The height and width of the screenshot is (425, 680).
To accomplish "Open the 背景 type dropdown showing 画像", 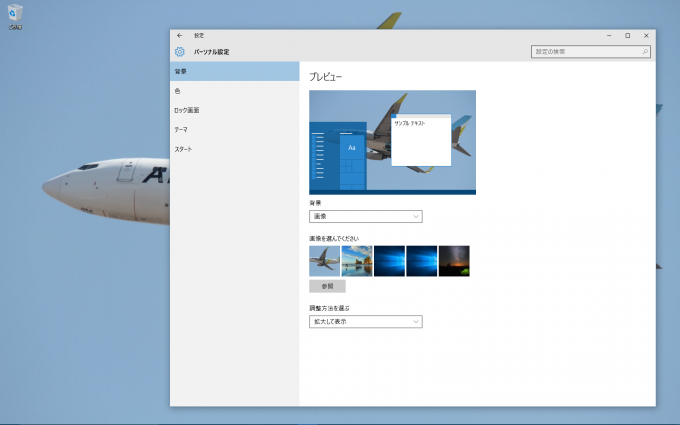I will pos(366,216).
